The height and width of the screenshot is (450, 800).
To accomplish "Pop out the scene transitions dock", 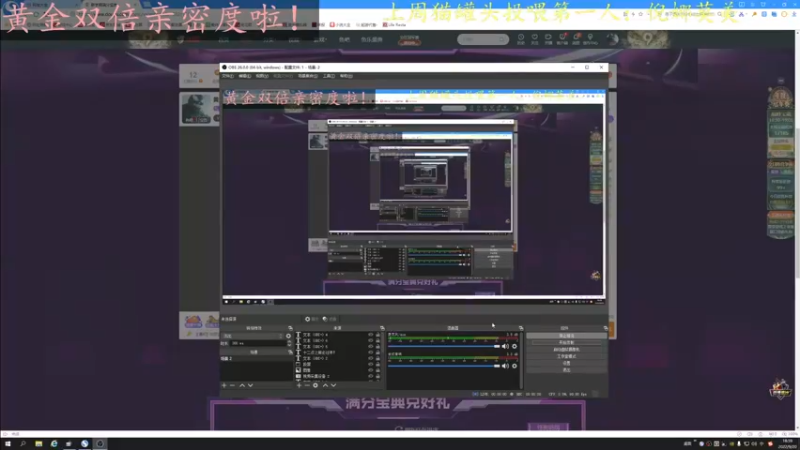I will coord(290,328).
